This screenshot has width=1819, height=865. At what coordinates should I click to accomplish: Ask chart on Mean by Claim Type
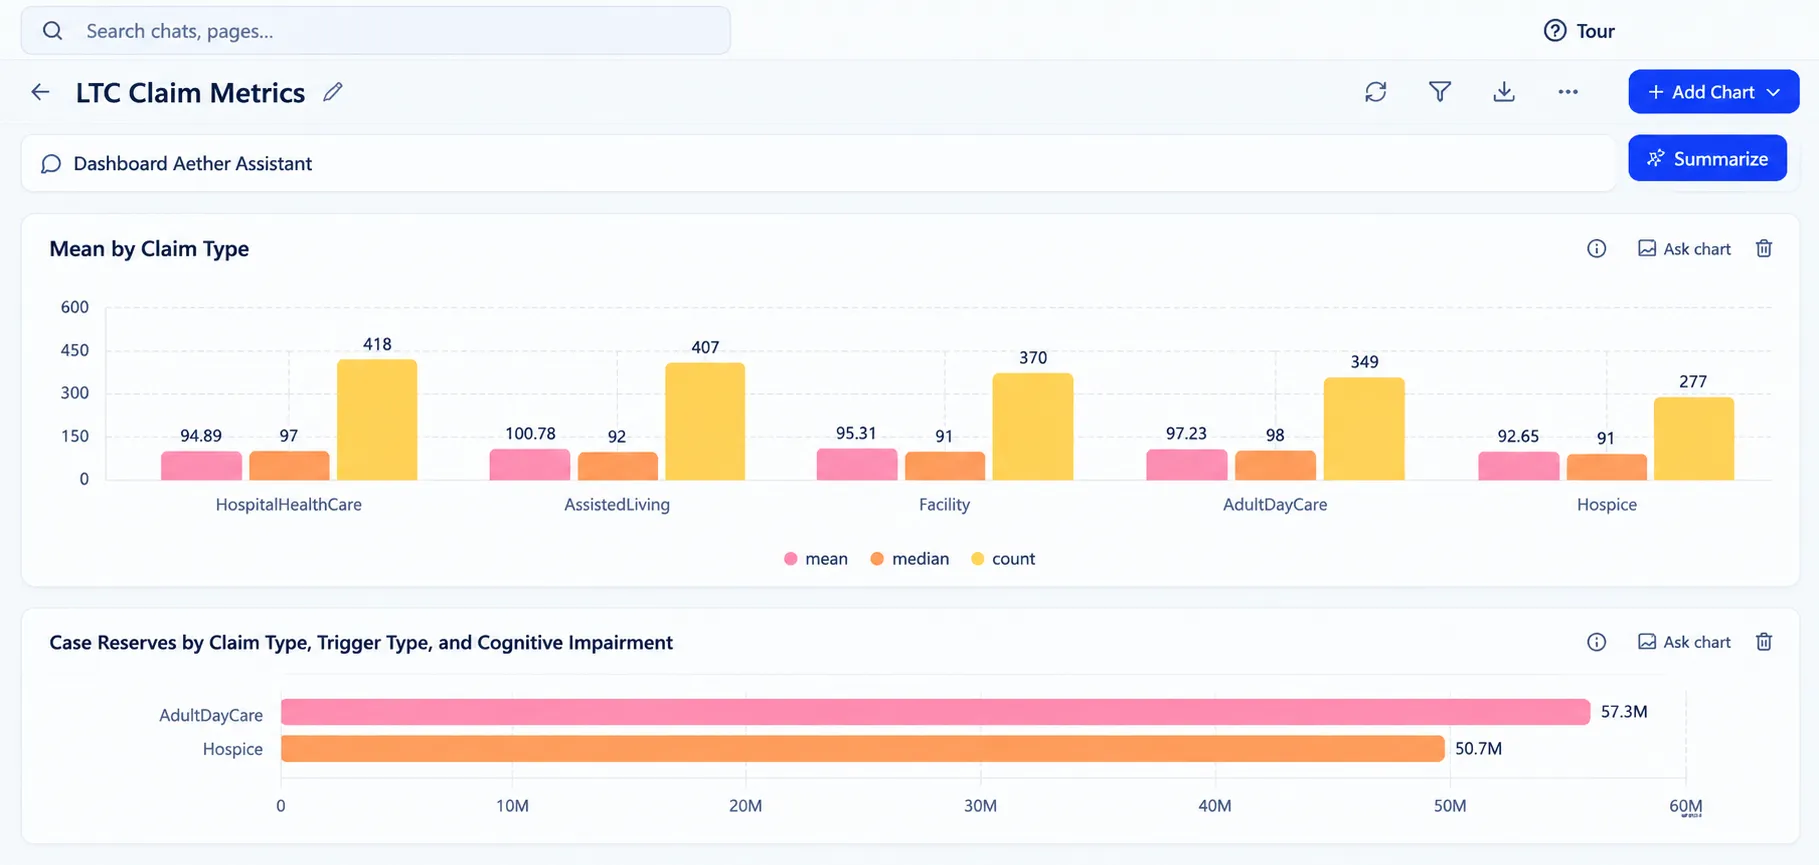point(1684,249)
